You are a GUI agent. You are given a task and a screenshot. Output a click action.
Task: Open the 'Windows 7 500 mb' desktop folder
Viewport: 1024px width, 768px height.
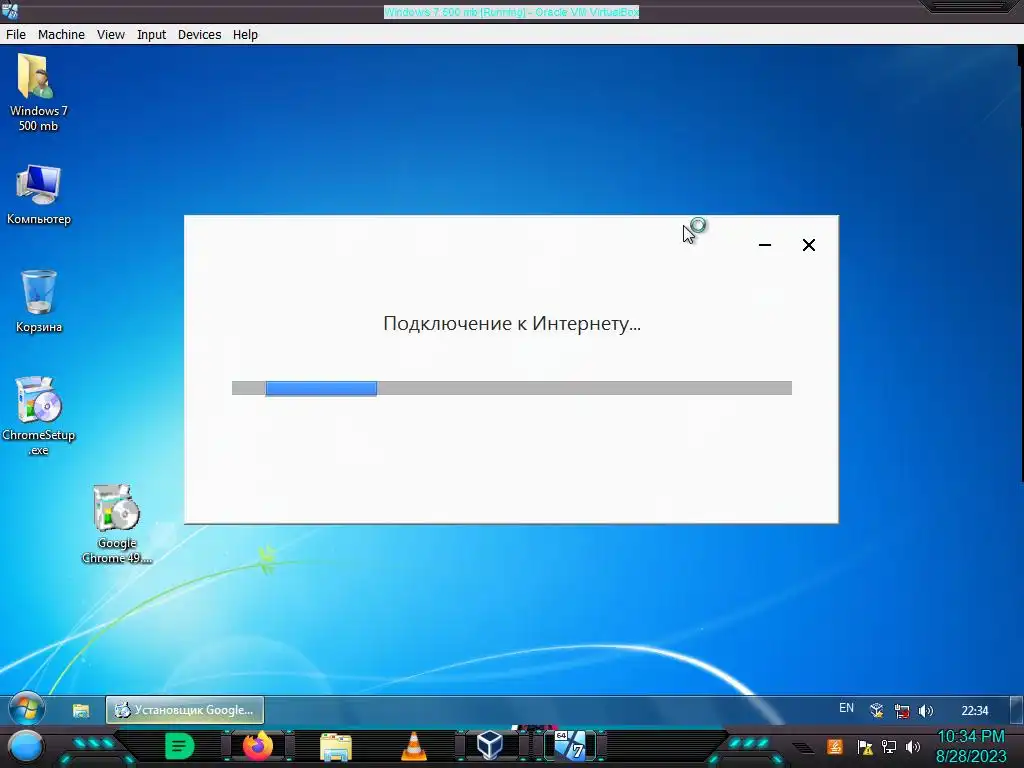(x=37, y=92)
